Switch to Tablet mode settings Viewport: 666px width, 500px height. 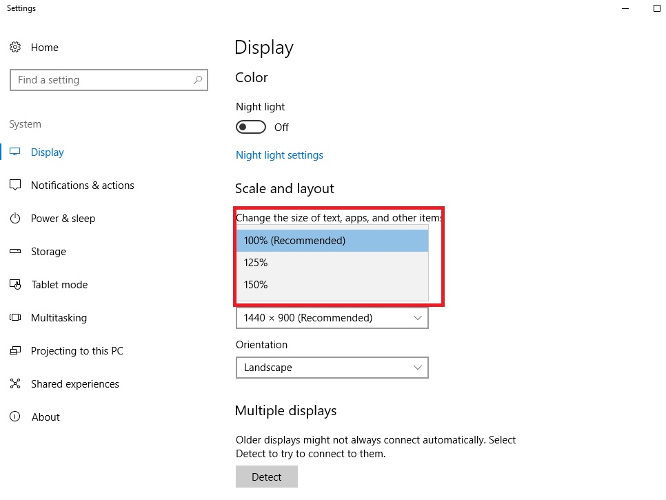click(59, 285)
